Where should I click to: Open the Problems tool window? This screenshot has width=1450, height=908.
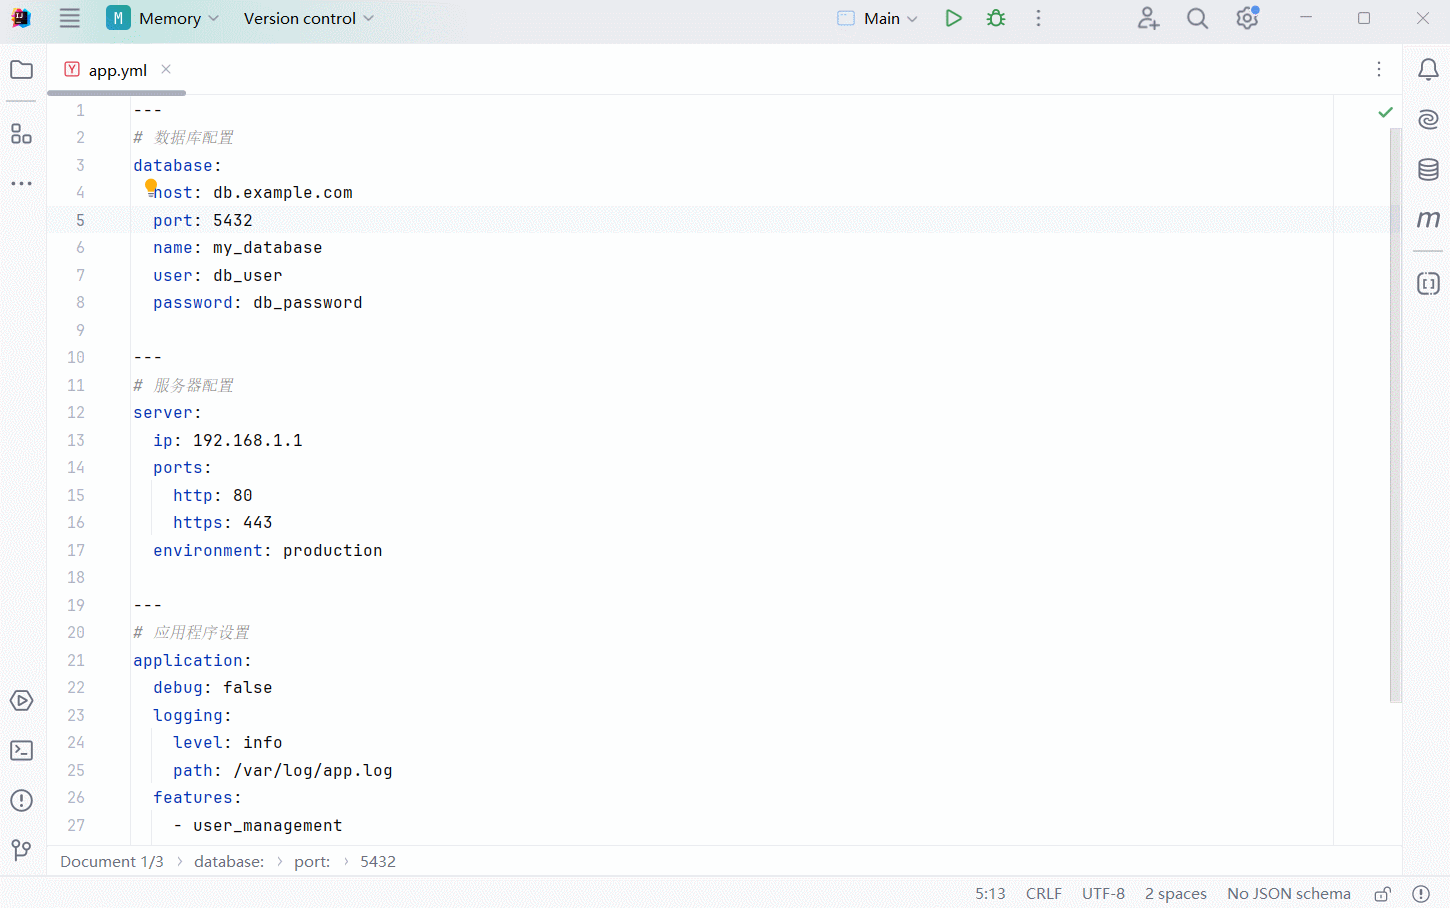pyautogui.click(x=21, y=801)
